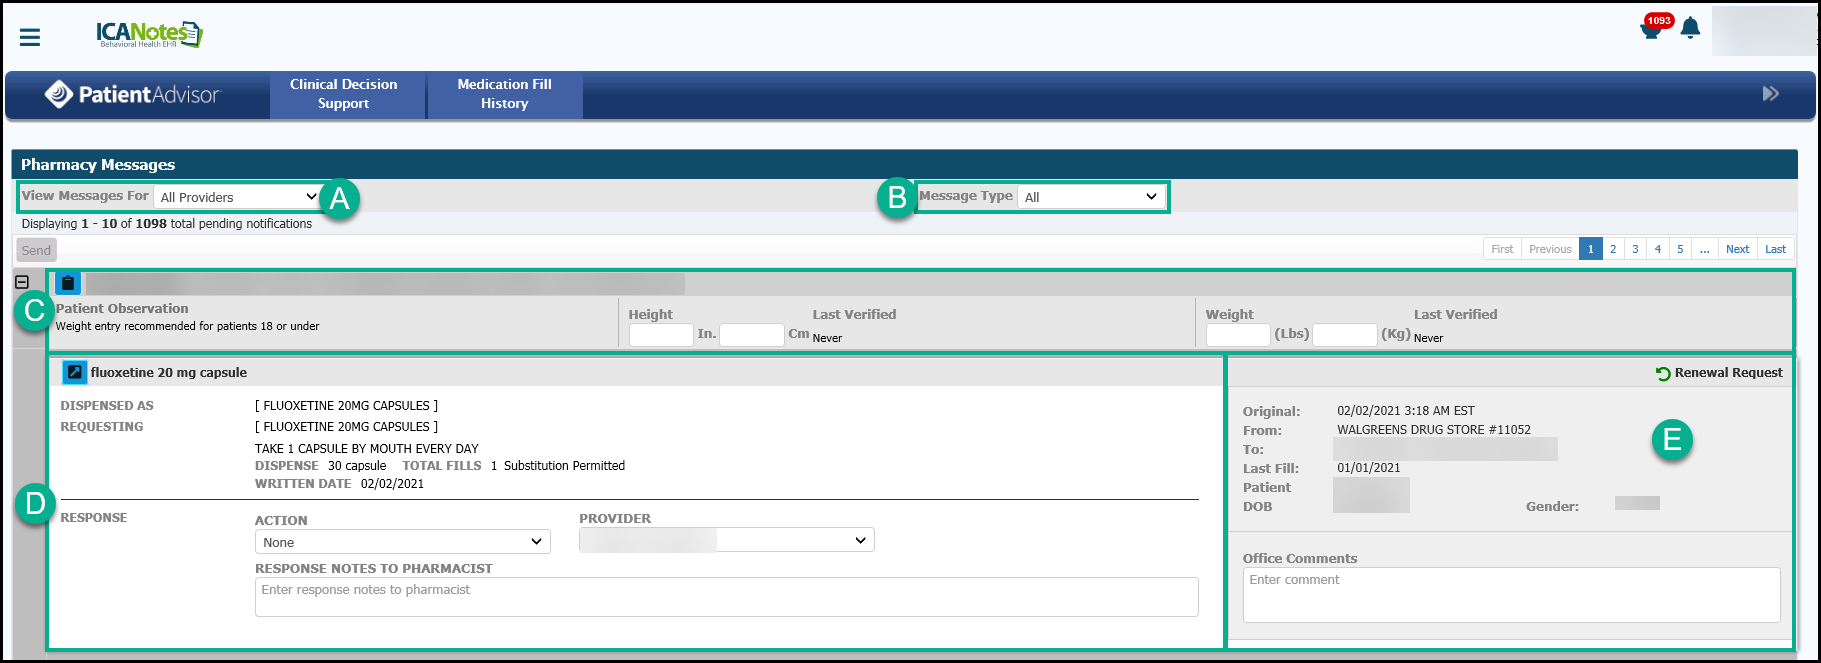Open the Message Type dropdown
1821x663 pixels.
click(1090, 197)
